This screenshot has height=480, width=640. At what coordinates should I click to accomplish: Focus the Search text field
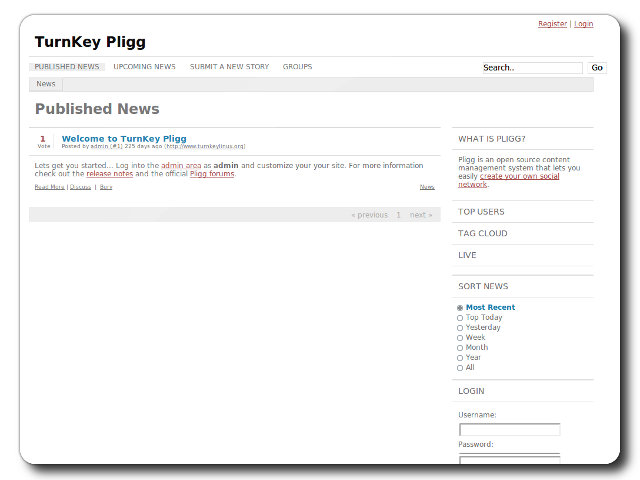coord(530,68)
